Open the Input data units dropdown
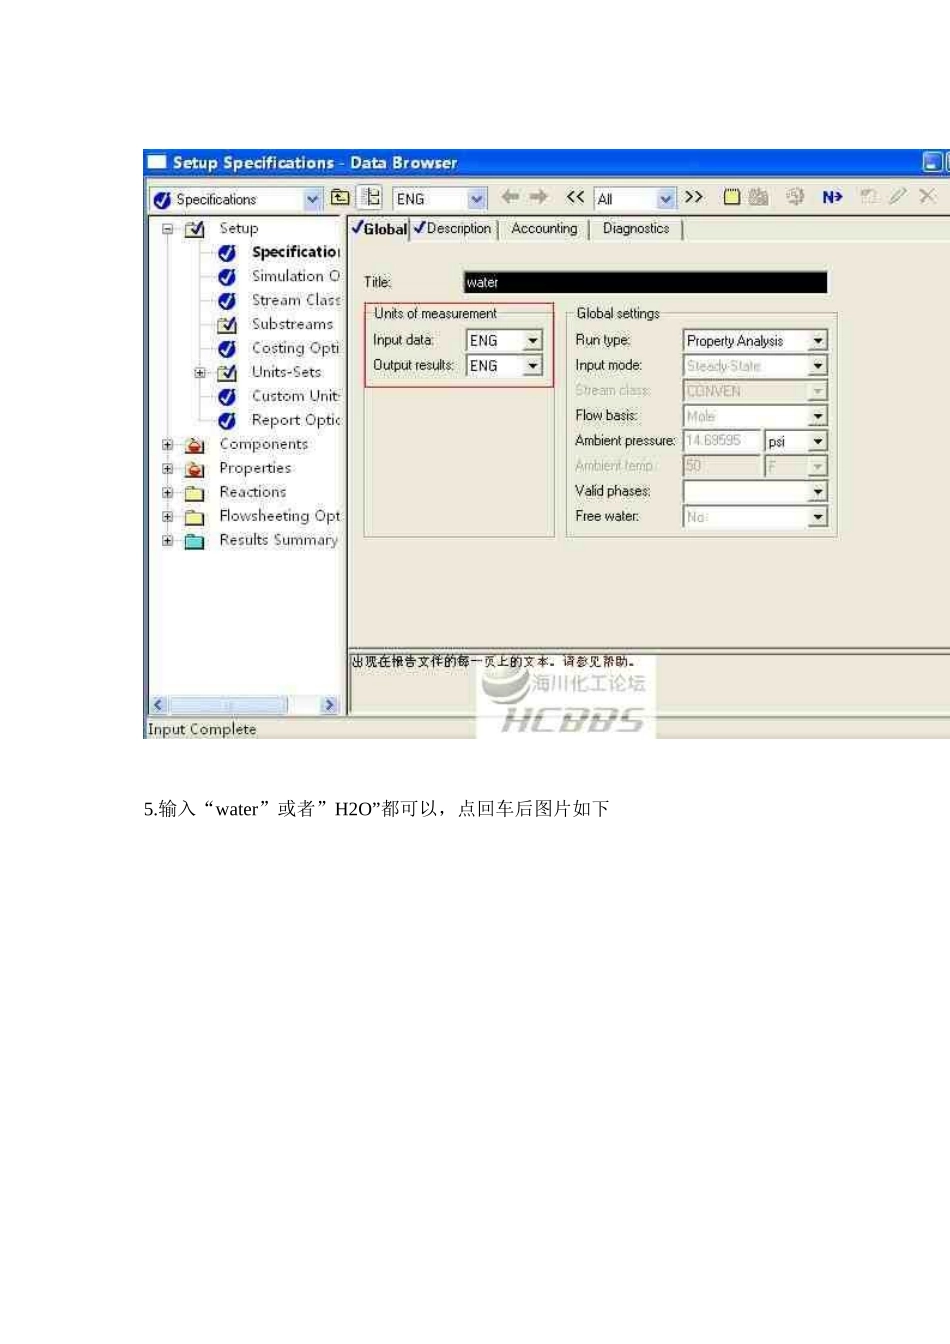Viewport: 950px width, 1344px height. point(533,341)
